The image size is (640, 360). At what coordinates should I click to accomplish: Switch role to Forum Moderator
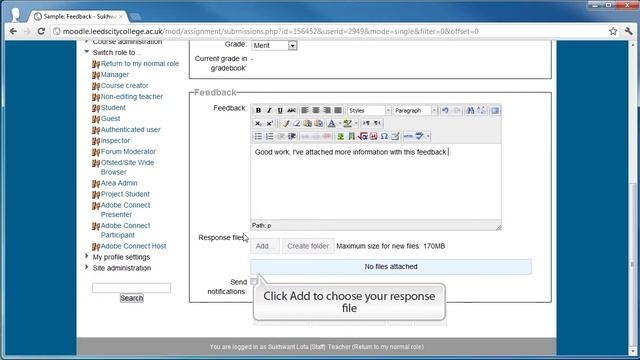(128, 152)
